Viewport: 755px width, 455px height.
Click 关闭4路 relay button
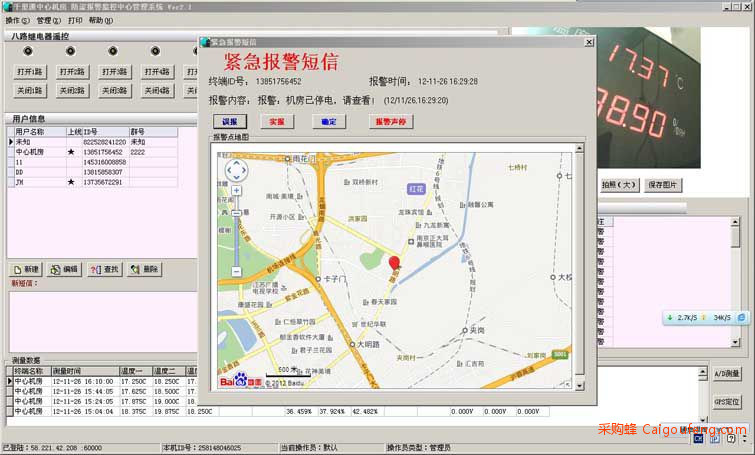coord(157,91)
